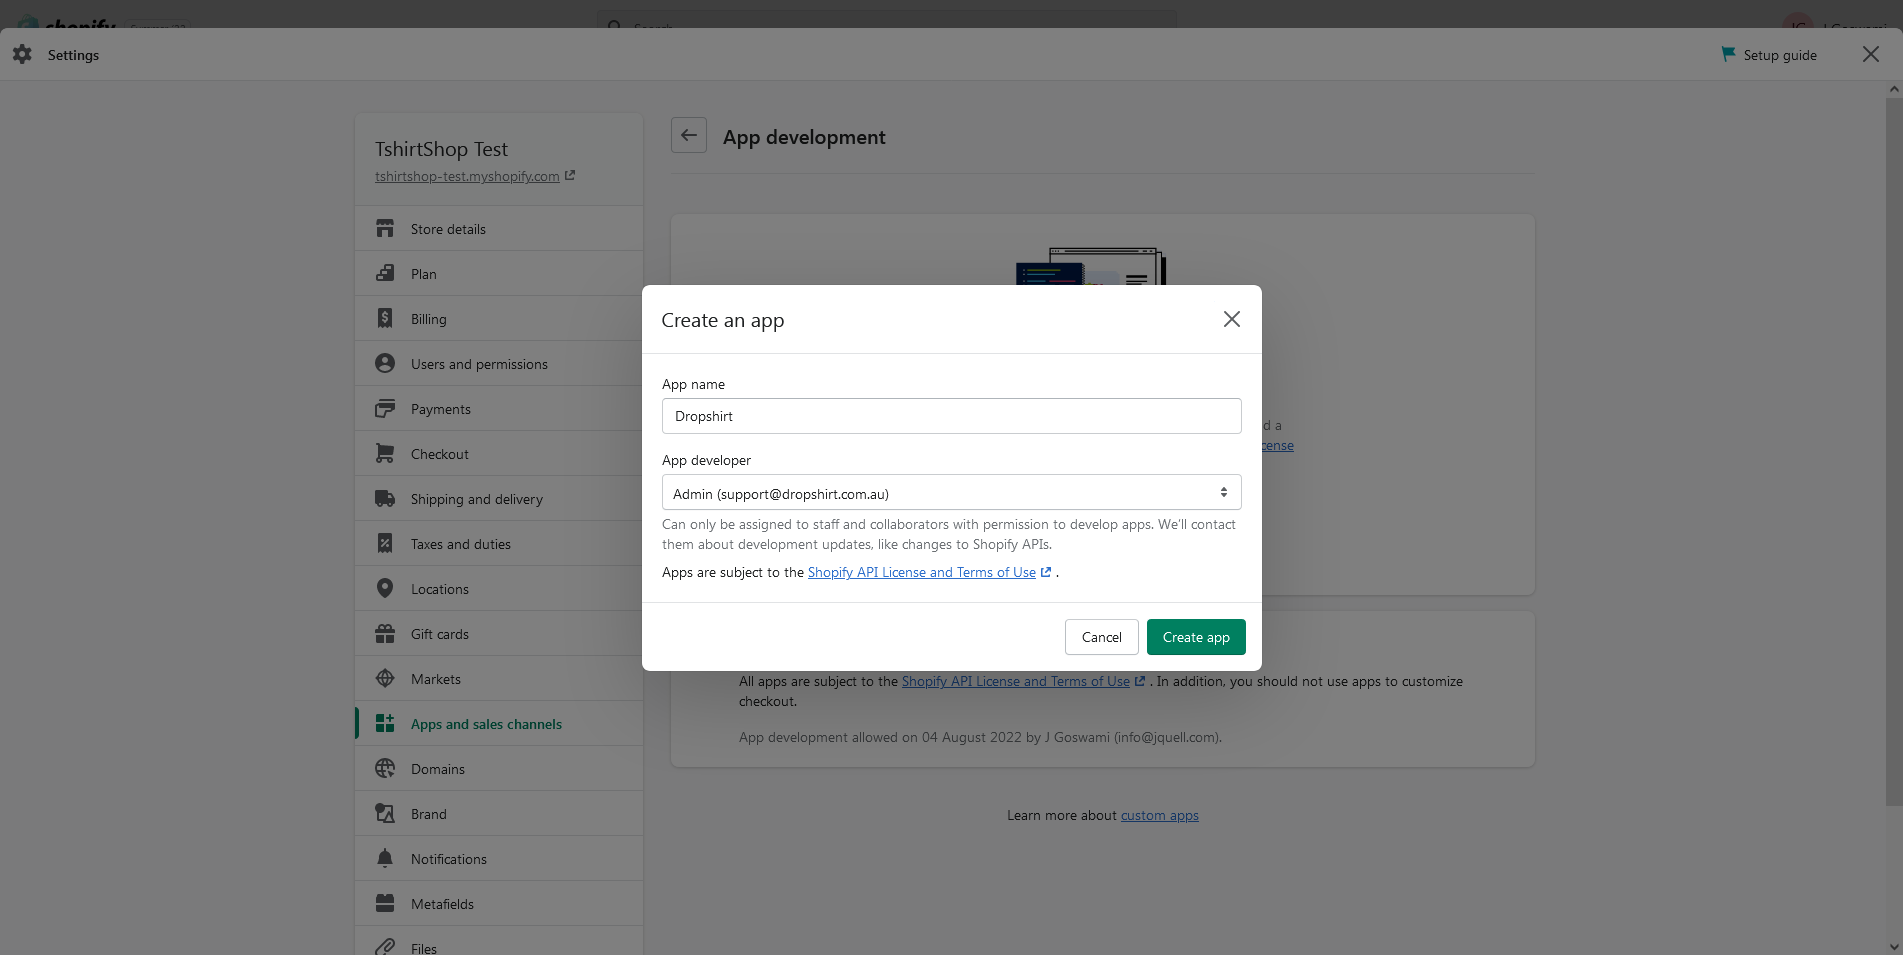Image resolution: width=1903 pixels, height=955 pixels.
Task: Close the Create an app dialog
Action: [1231, 319]
